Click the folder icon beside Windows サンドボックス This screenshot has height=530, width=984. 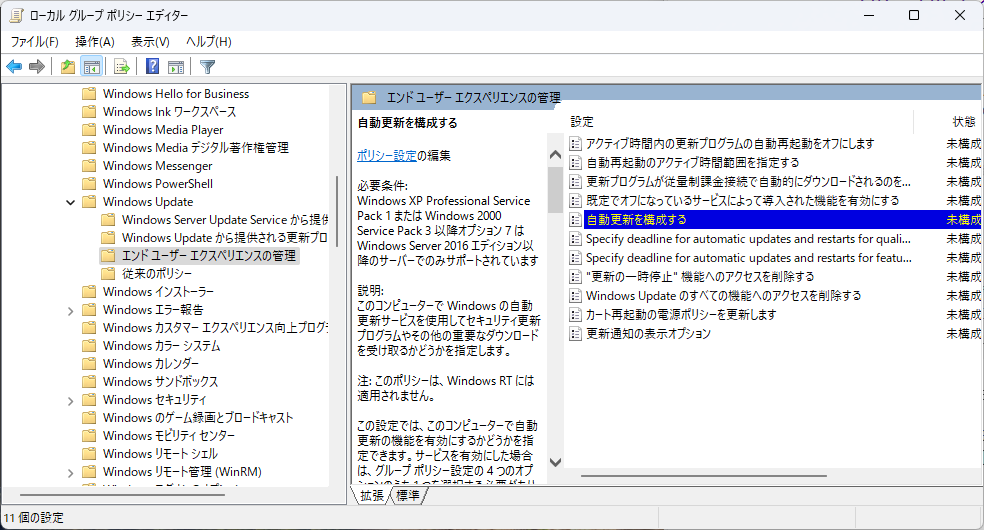90,382
